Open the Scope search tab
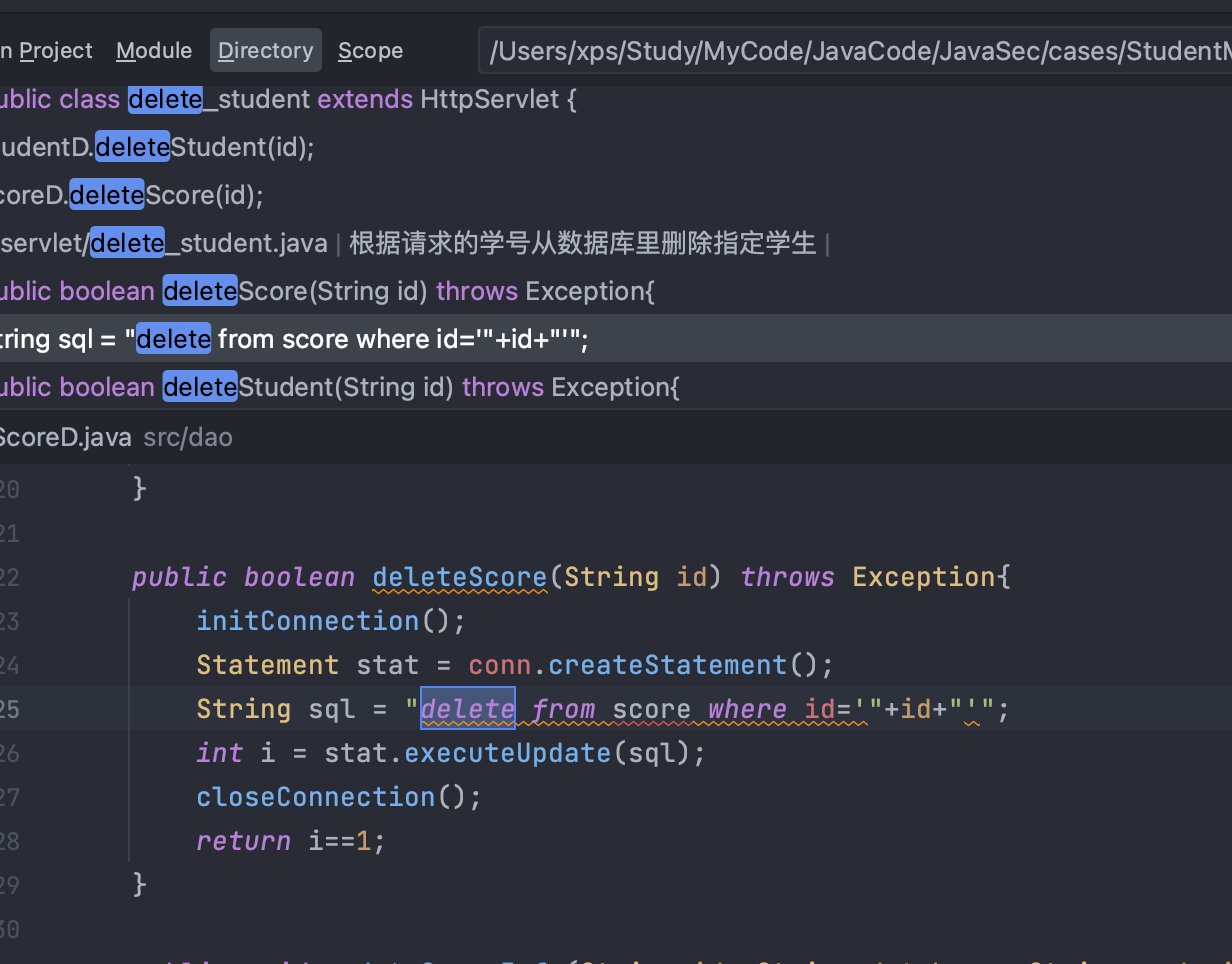The height and width of the screenshot is (964, 1232). tap(370, 51)
